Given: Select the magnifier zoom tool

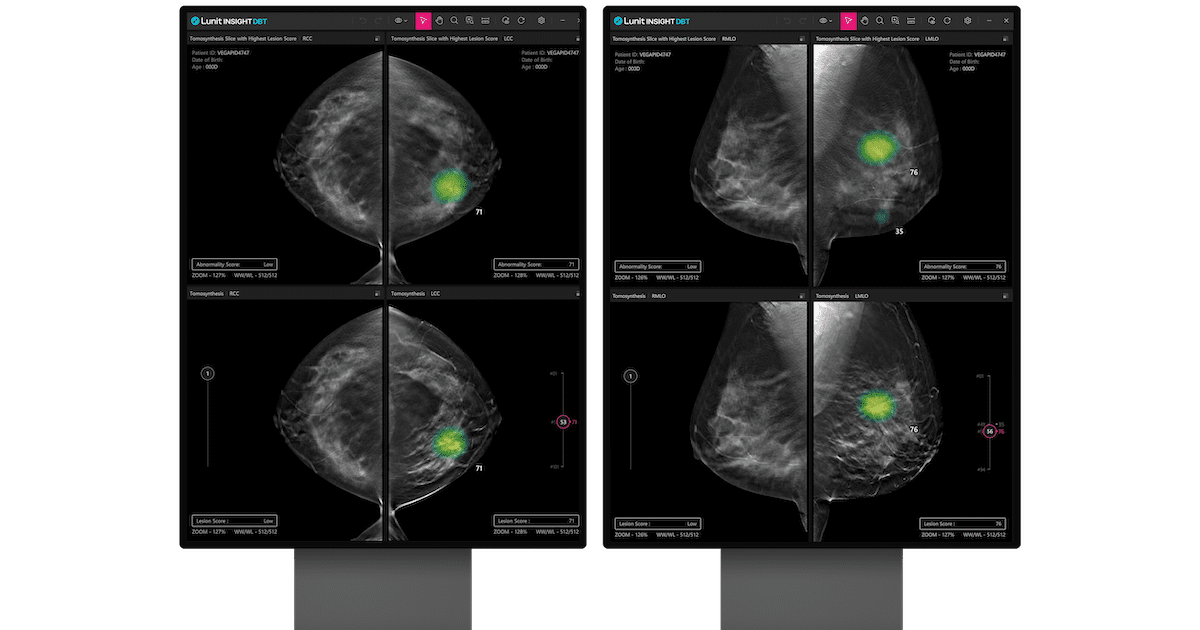Looking at the screenshot, I should coord(454,20).
